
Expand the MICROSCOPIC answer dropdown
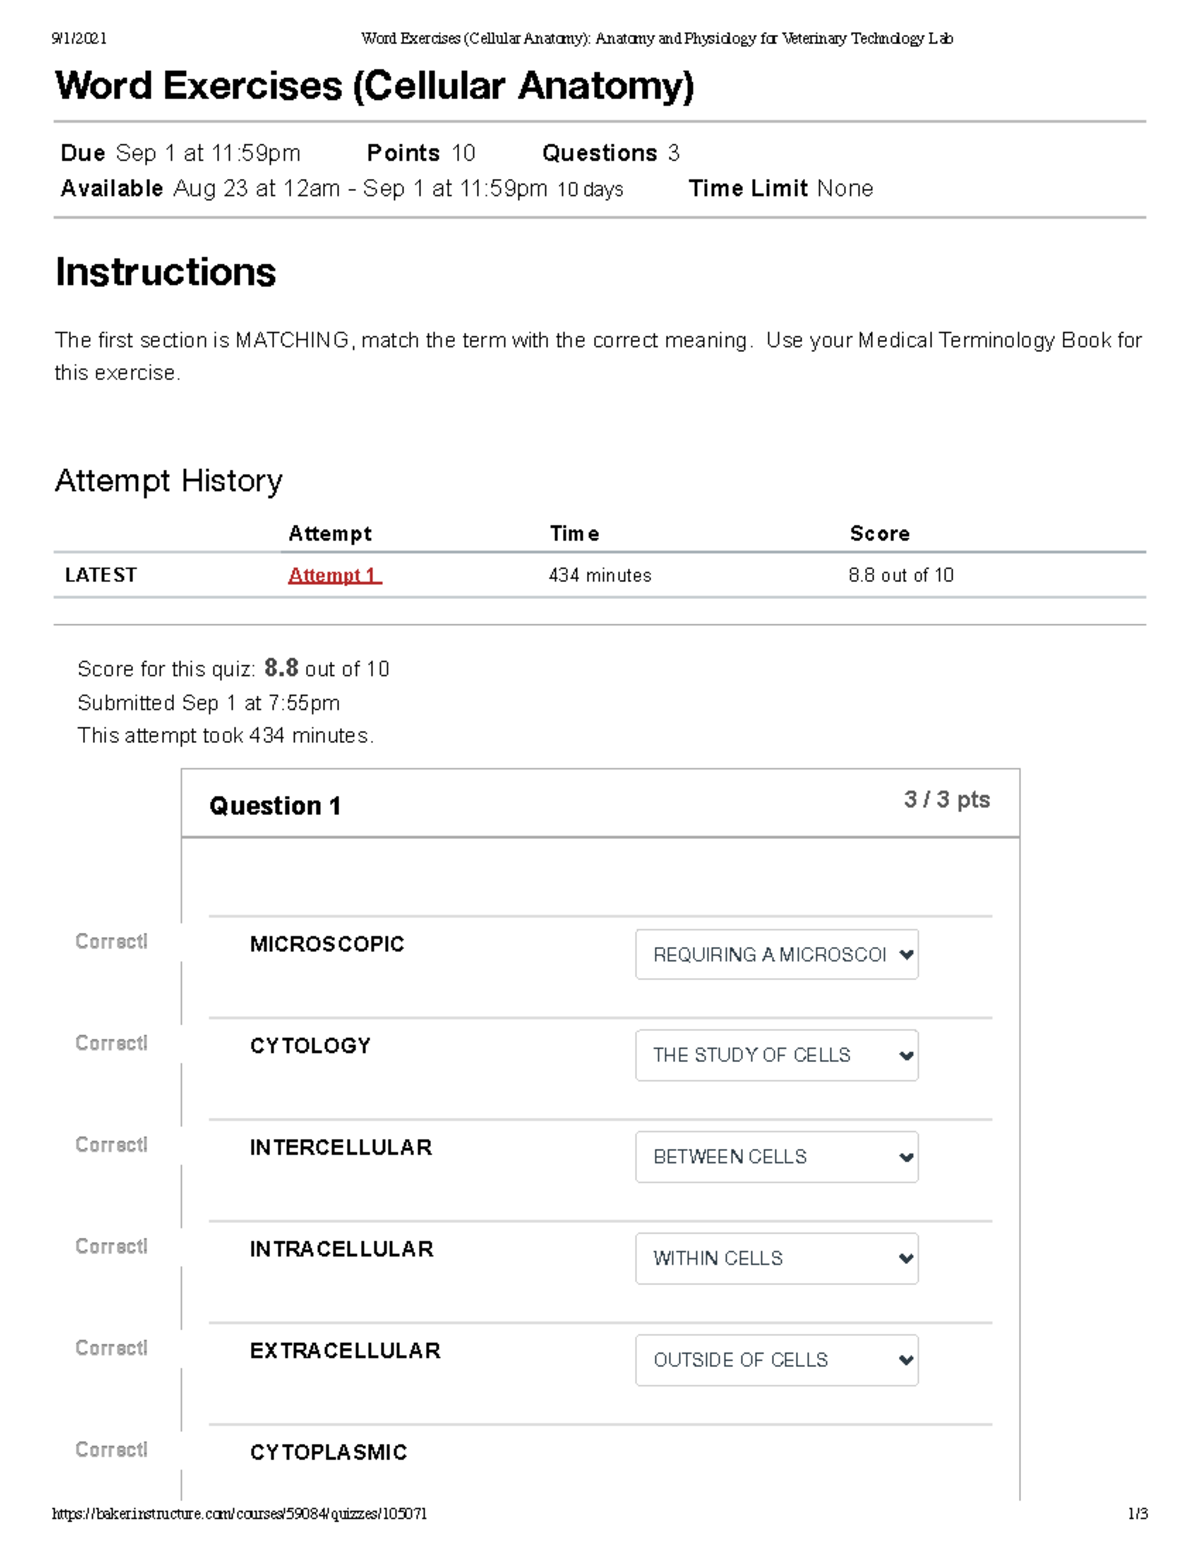(x=776, y=955)
